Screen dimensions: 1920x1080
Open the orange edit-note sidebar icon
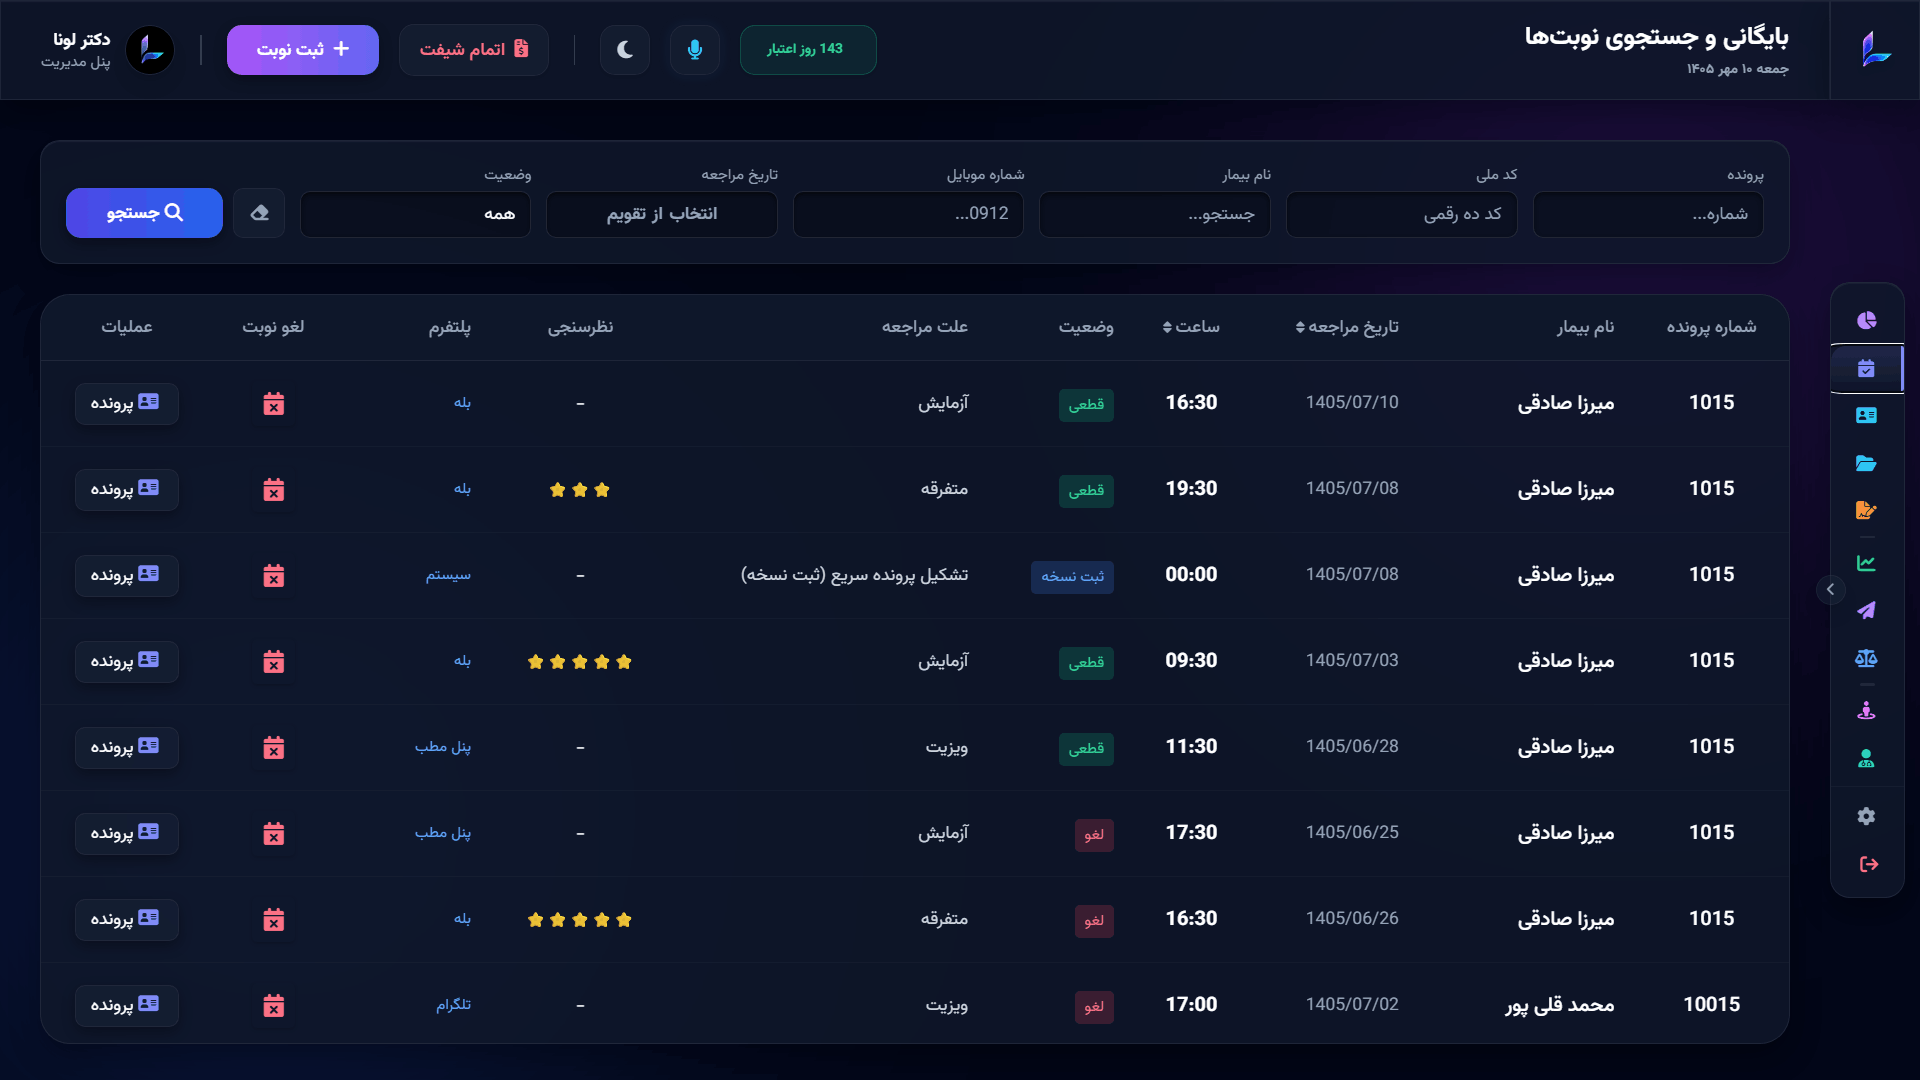point(1866,511)
